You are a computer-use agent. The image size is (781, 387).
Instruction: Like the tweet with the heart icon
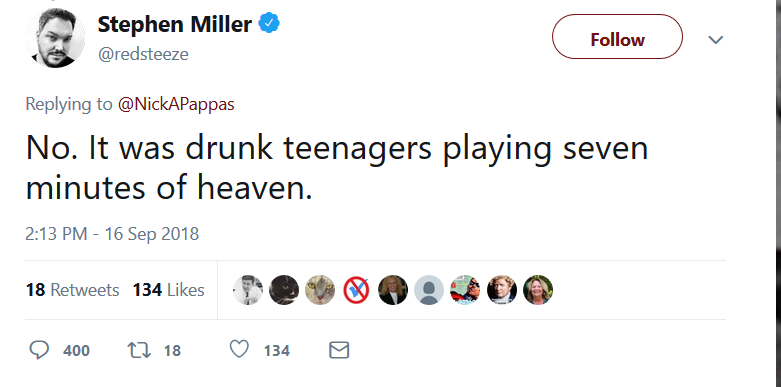tap(239, 350)
